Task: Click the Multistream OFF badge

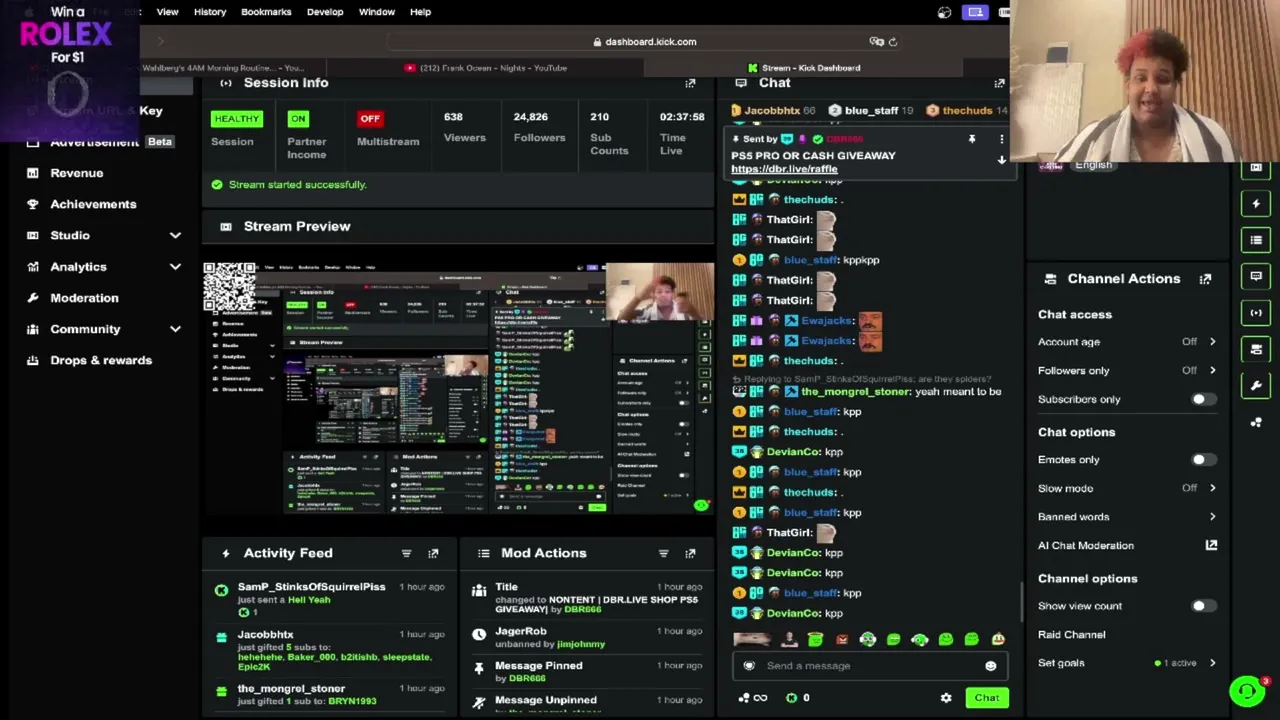Action: click(x=370, y=119)
